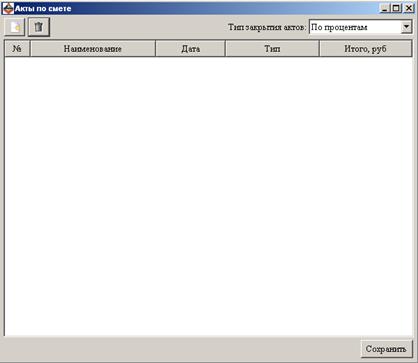Sort by the Тип column header
Screen dimensions: 418x363
point(272,49)
